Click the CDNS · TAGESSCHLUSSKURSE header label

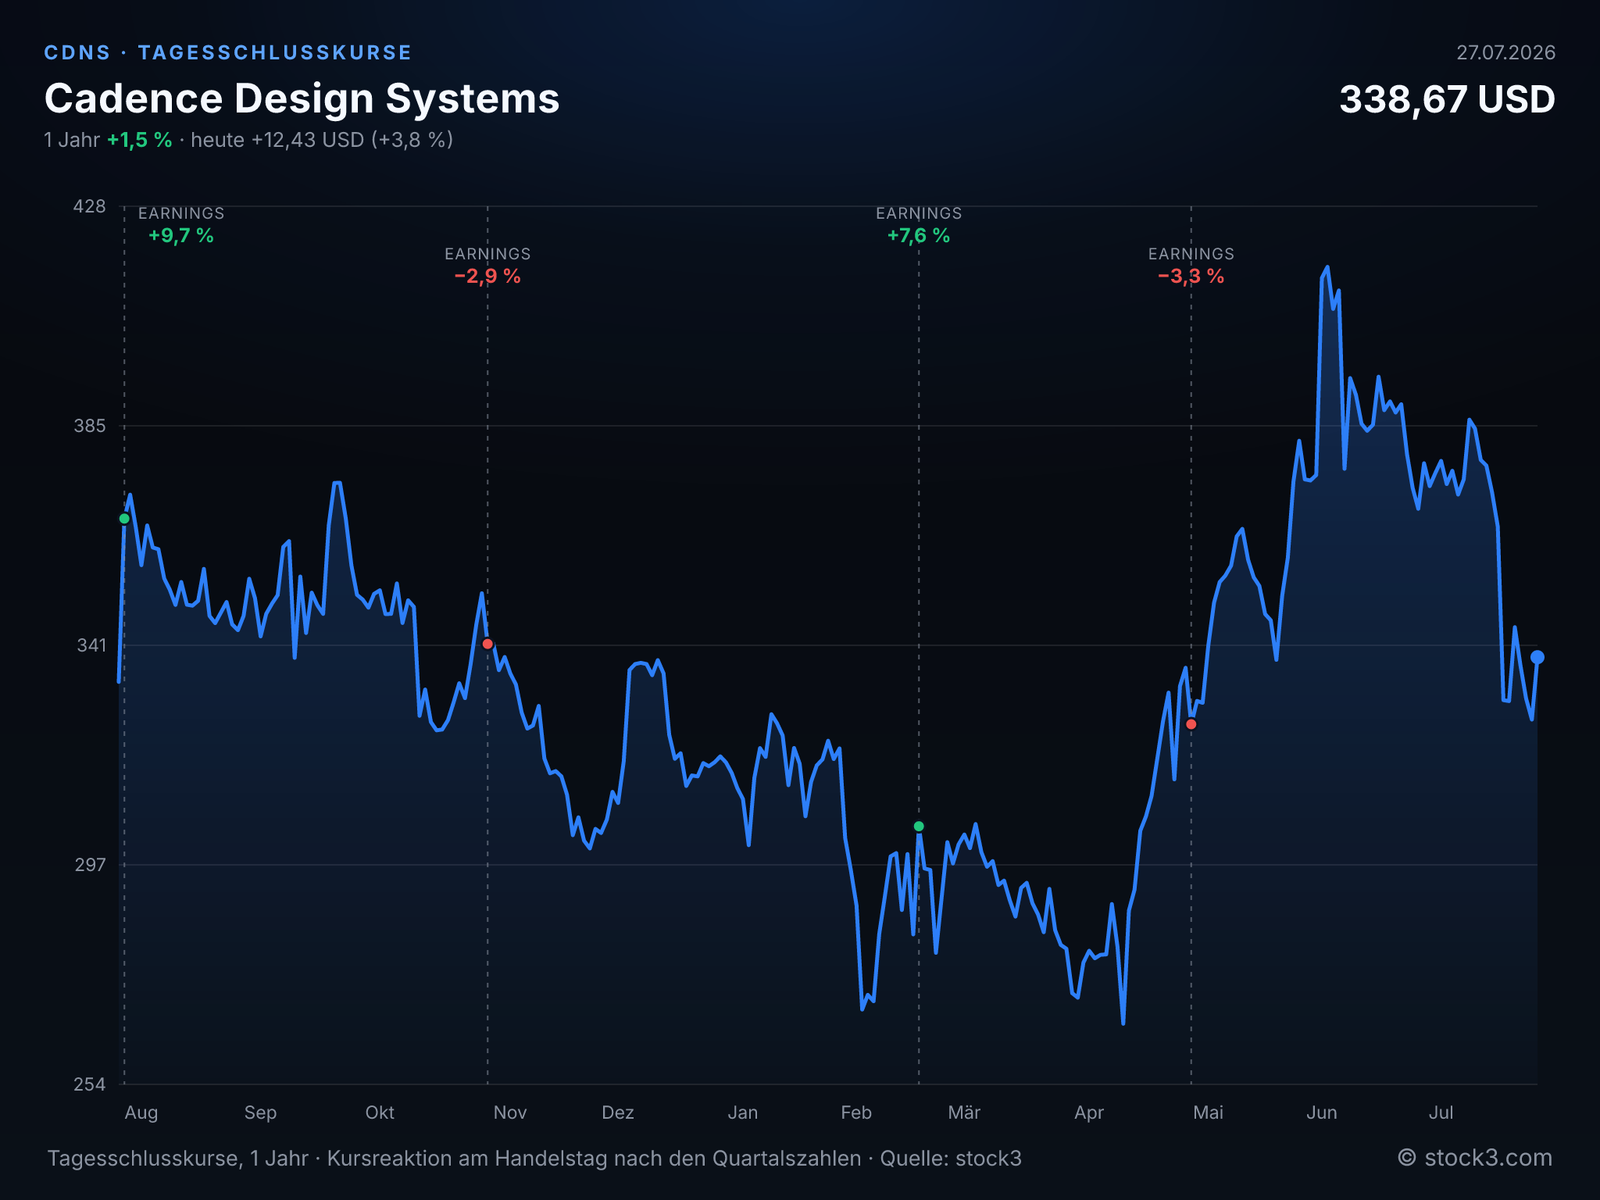point(228,53)
